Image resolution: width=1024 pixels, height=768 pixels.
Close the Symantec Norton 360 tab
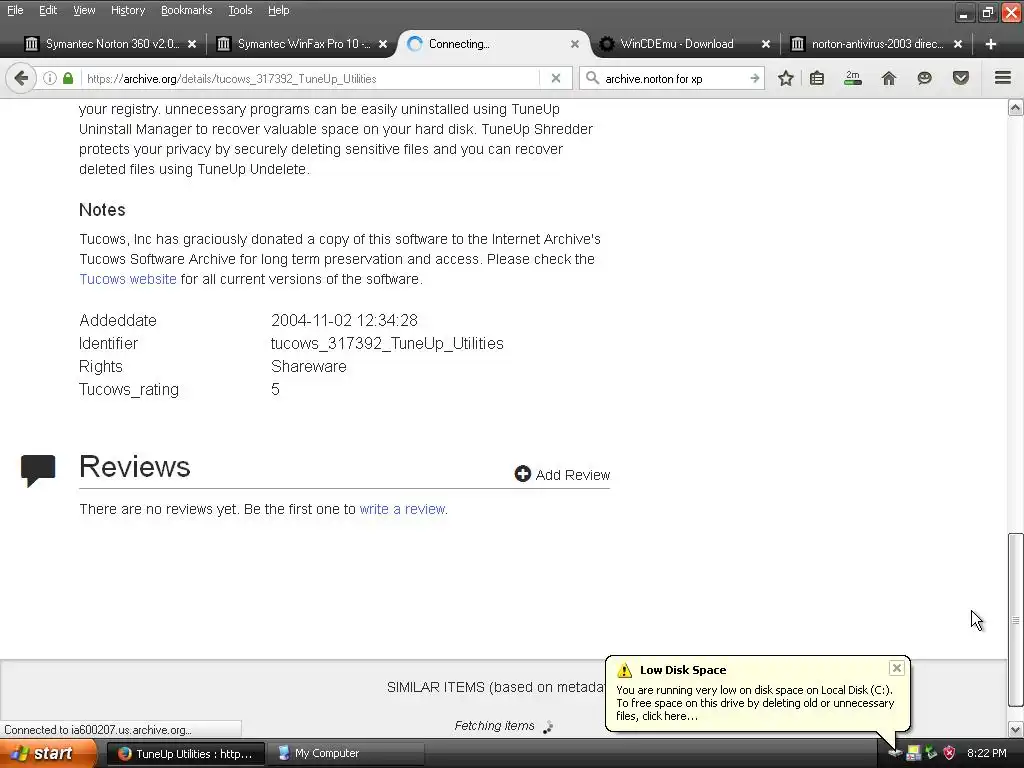tap(192, 44)
